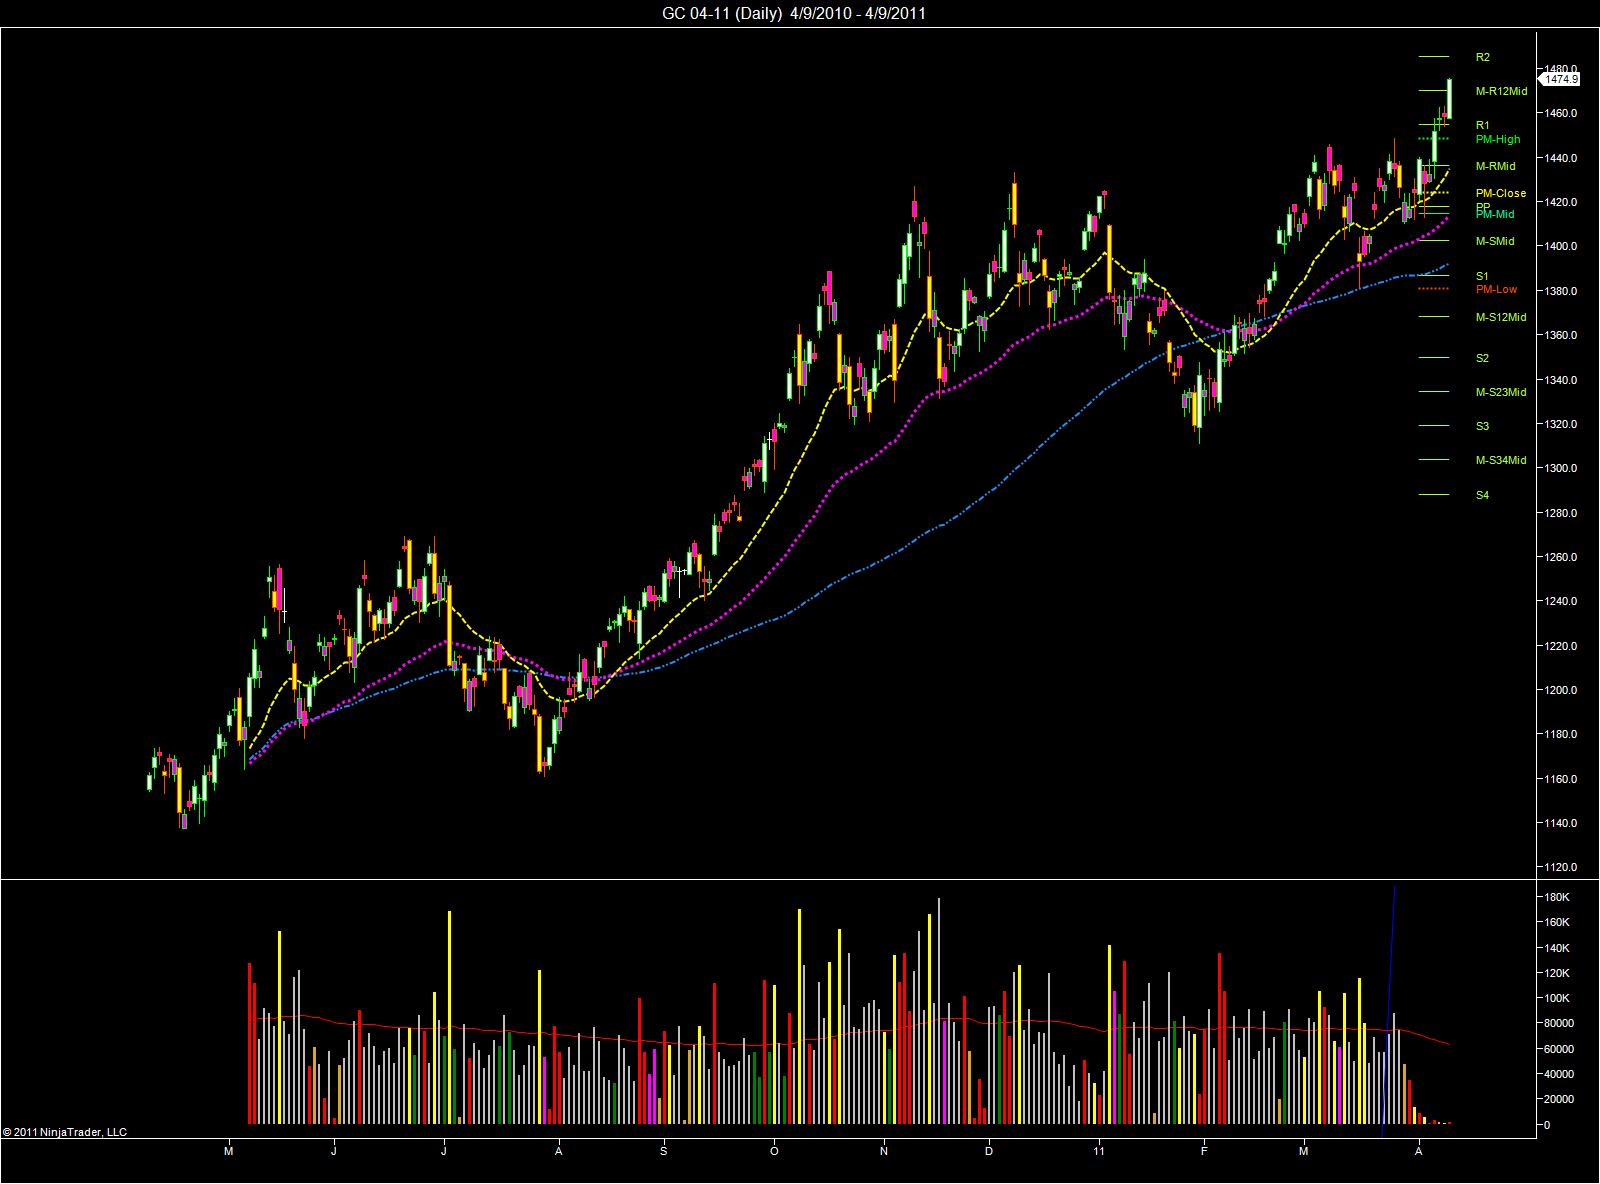Select 1180.0 on the price axis
The image size is (1600, 1184).
[1561, 734]
